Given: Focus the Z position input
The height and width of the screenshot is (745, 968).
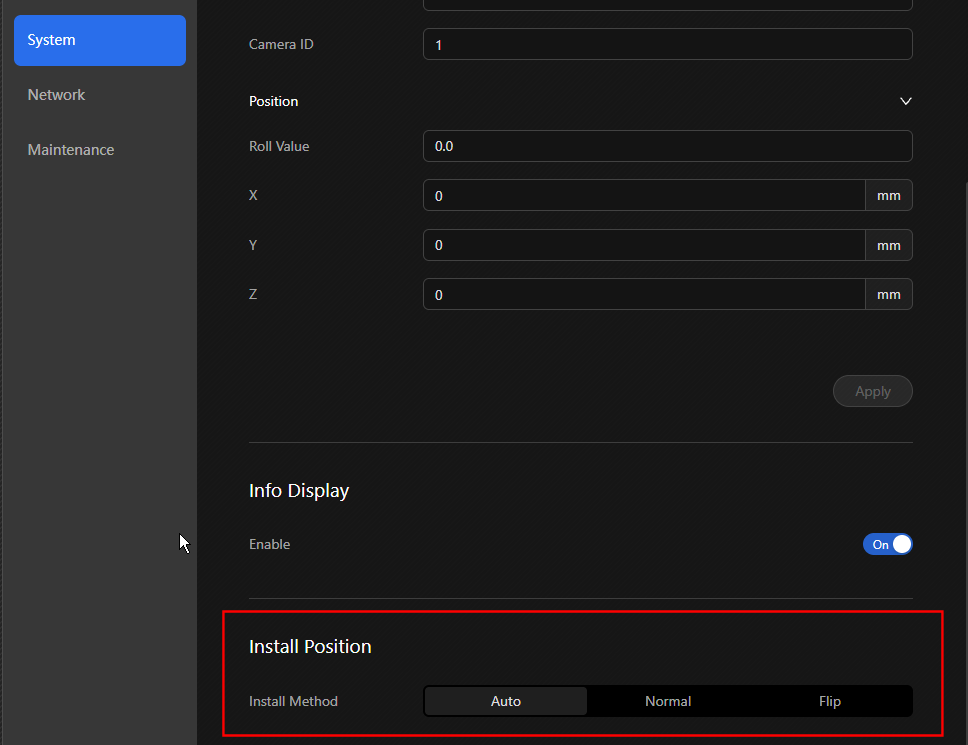Looking at the screenshot, I should click(x=644, y=294).
